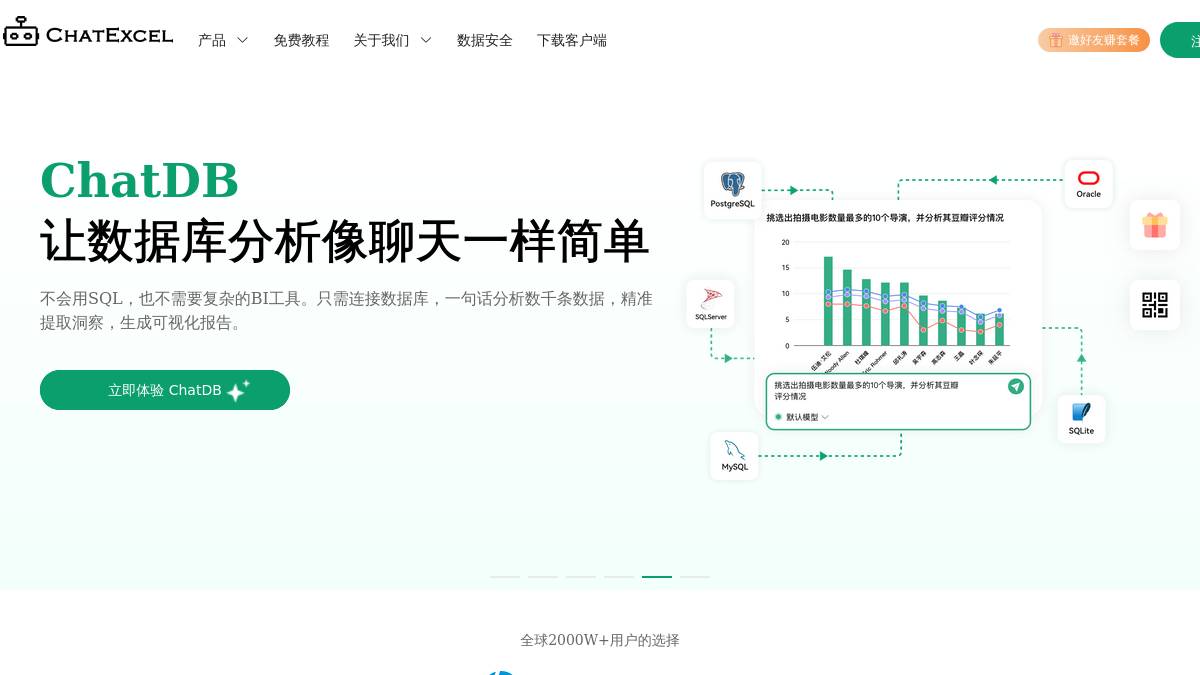
Task: Open the 默认模型 model dropdown
Action: tap(802, 417)
